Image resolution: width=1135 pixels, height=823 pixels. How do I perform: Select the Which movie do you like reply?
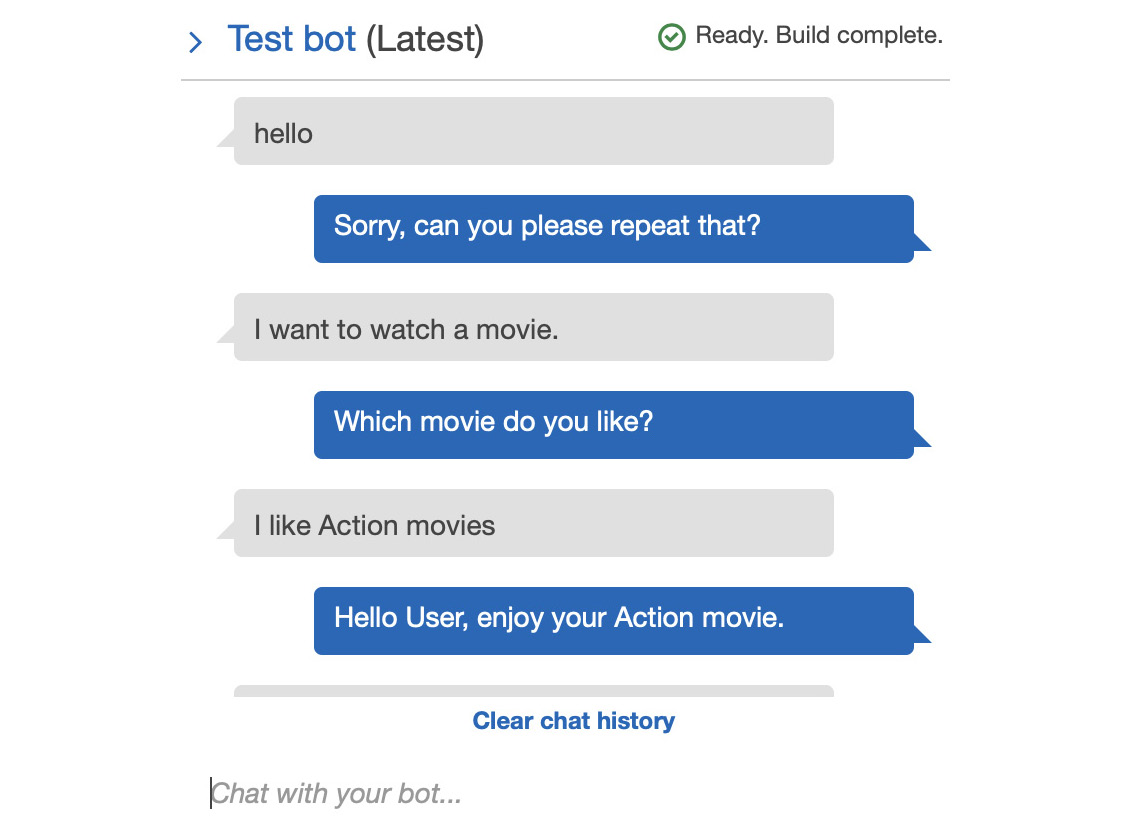pos(613,425)
